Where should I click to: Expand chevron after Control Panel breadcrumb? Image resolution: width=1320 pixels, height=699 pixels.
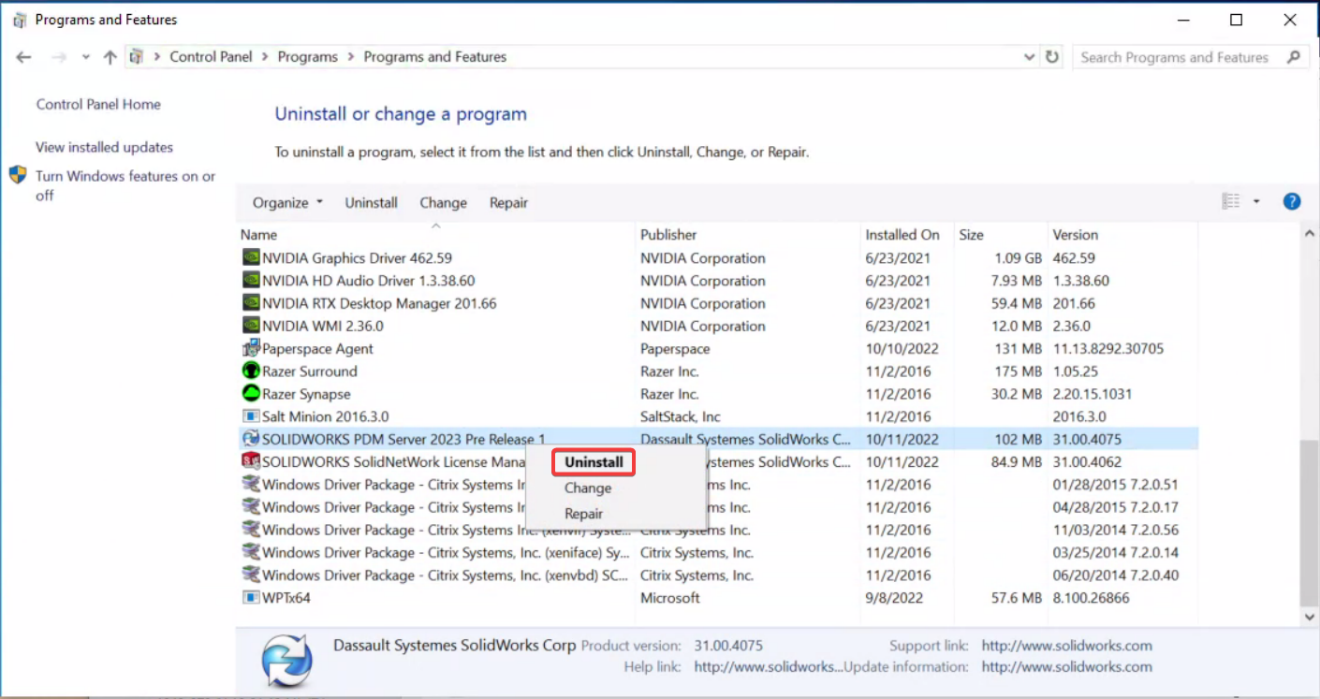pyautogui.click(x=265, y=57)
